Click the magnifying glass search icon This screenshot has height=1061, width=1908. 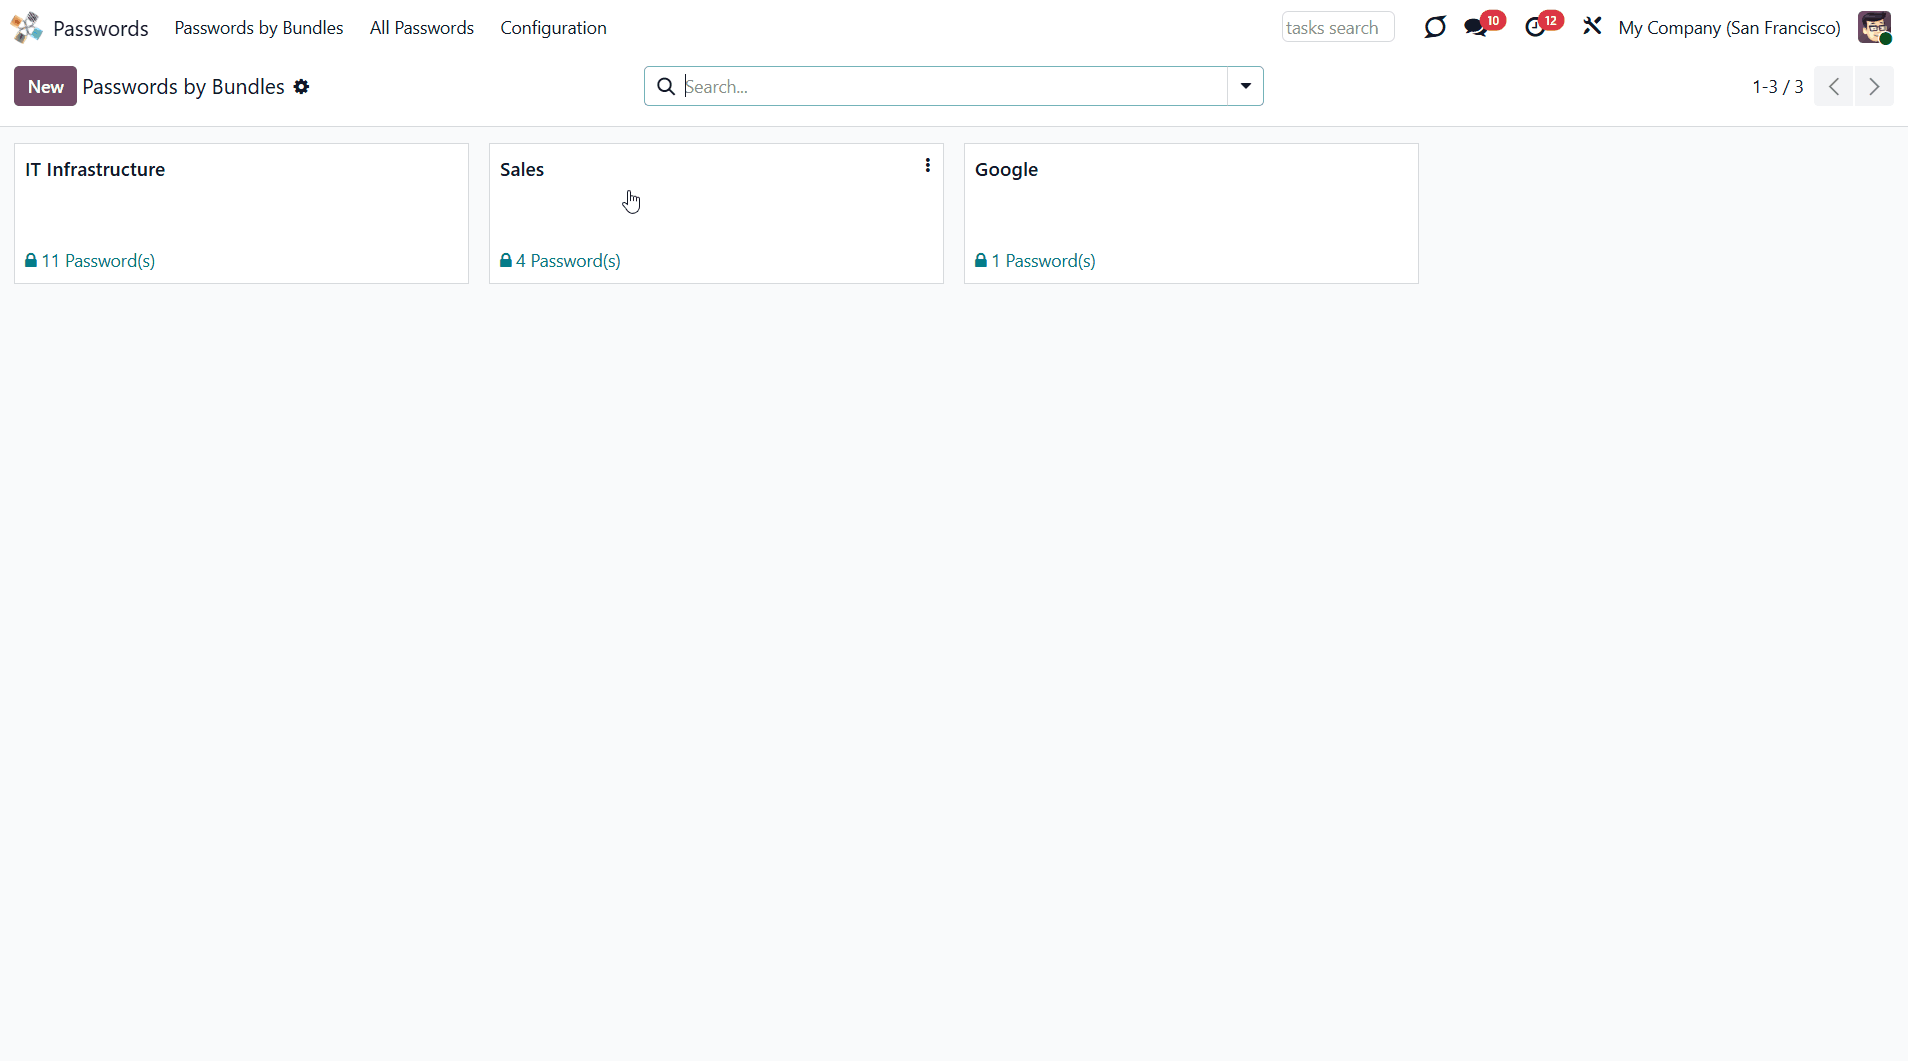666,87
